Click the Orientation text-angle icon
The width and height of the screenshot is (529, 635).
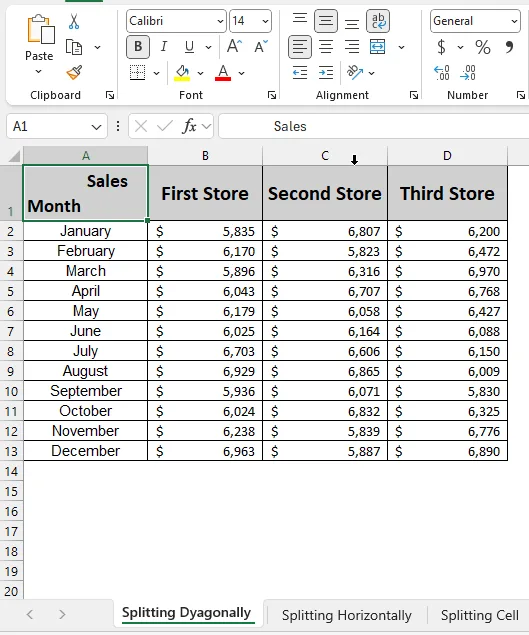355,73
